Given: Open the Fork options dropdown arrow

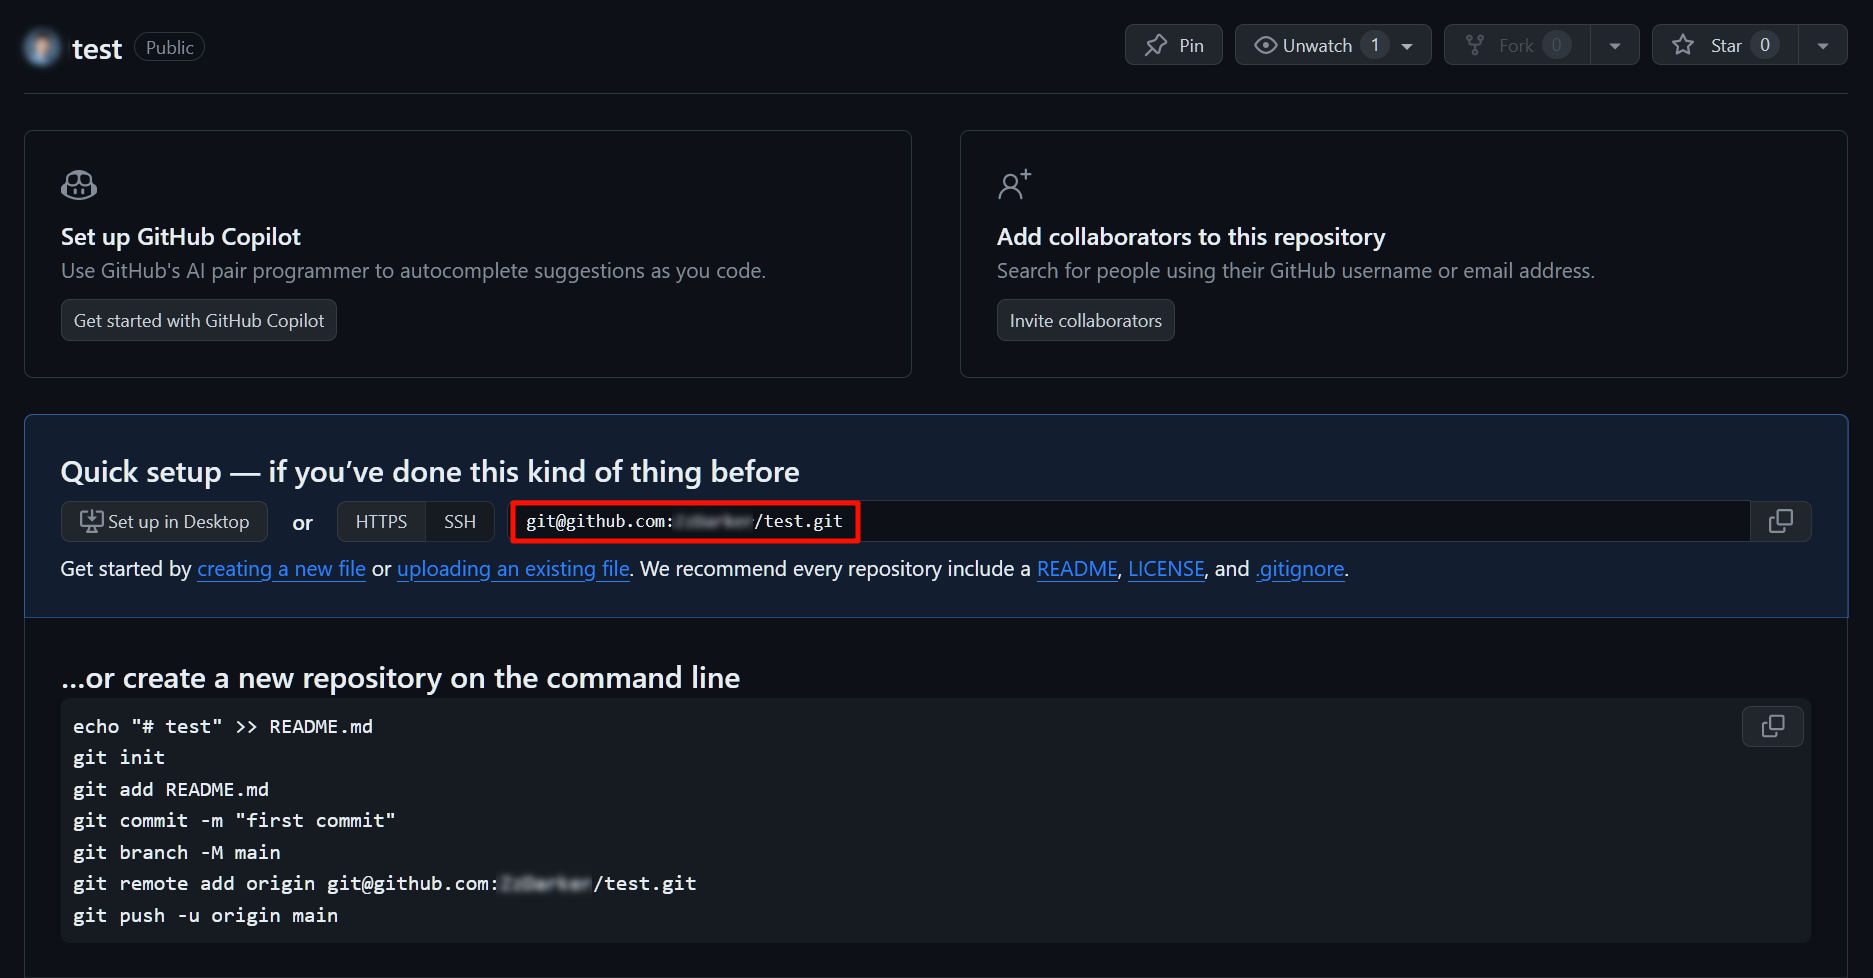Looking at the screenshot, I should pyautogui.click(x=1615, y=46).
